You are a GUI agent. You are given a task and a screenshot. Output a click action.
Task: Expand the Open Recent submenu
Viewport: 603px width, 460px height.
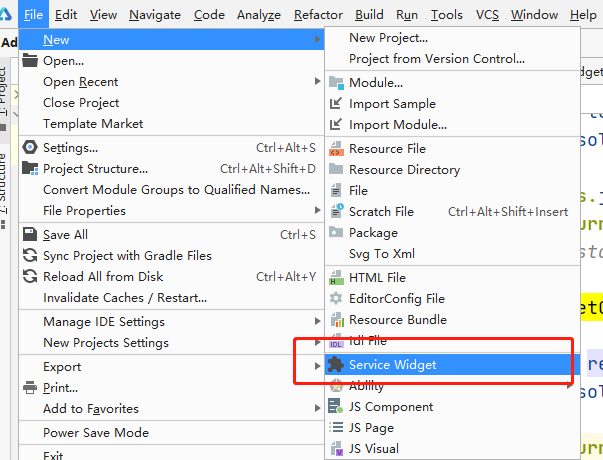(x=81, y=82)
